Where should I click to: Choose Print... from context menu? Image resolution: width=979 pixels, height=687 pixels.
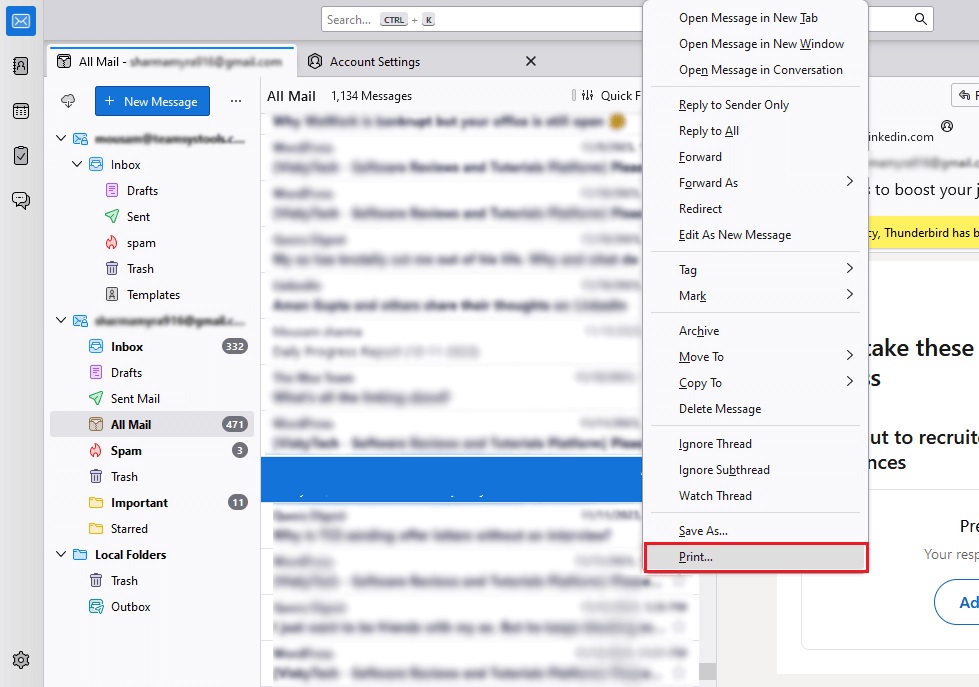[755, 557]
